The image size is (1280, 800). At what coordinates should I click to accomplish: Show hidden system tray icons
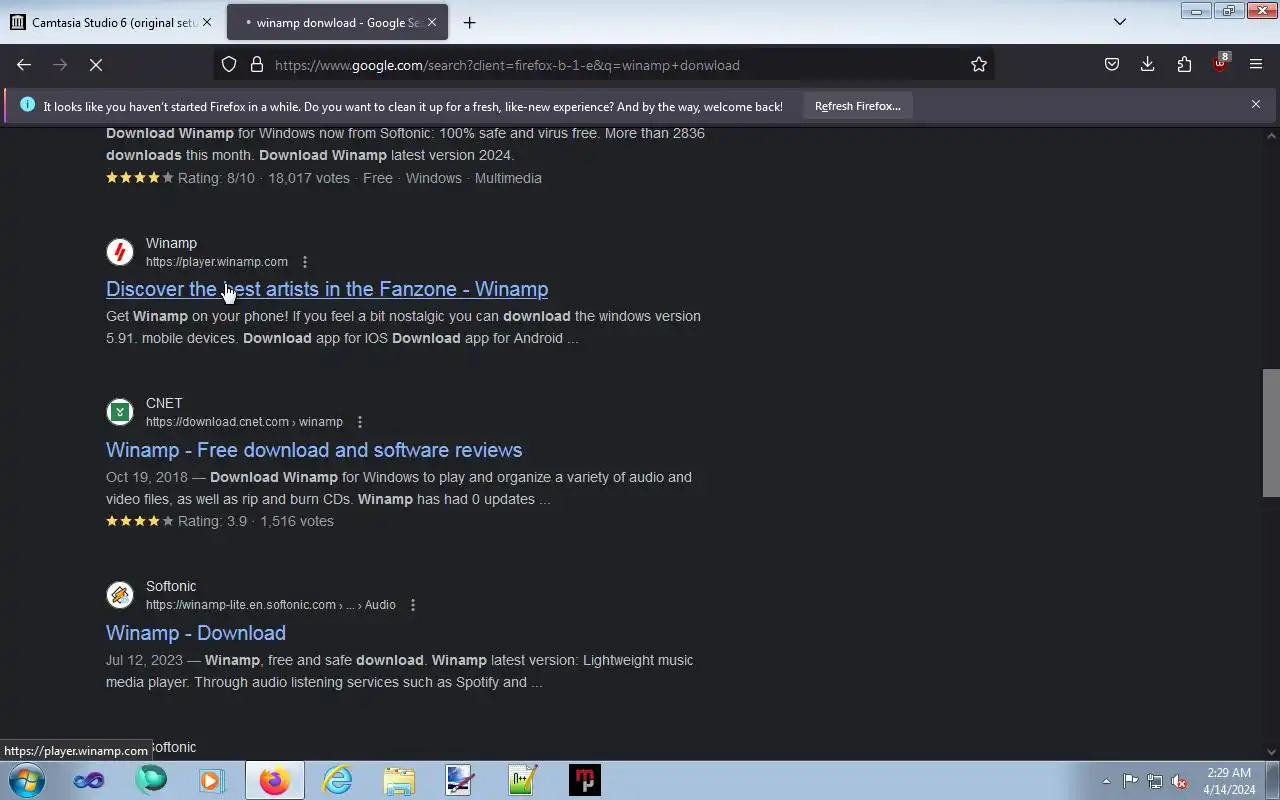[1106, 781]
